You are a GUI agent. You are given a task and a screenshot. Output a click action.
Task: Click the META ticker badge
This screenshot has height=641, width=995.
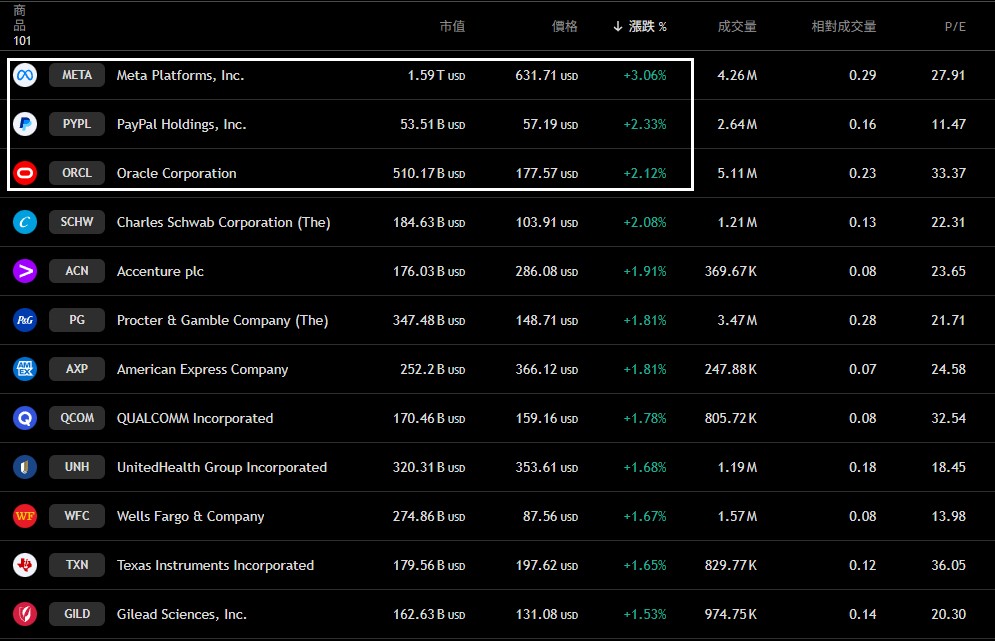(77, 75)
